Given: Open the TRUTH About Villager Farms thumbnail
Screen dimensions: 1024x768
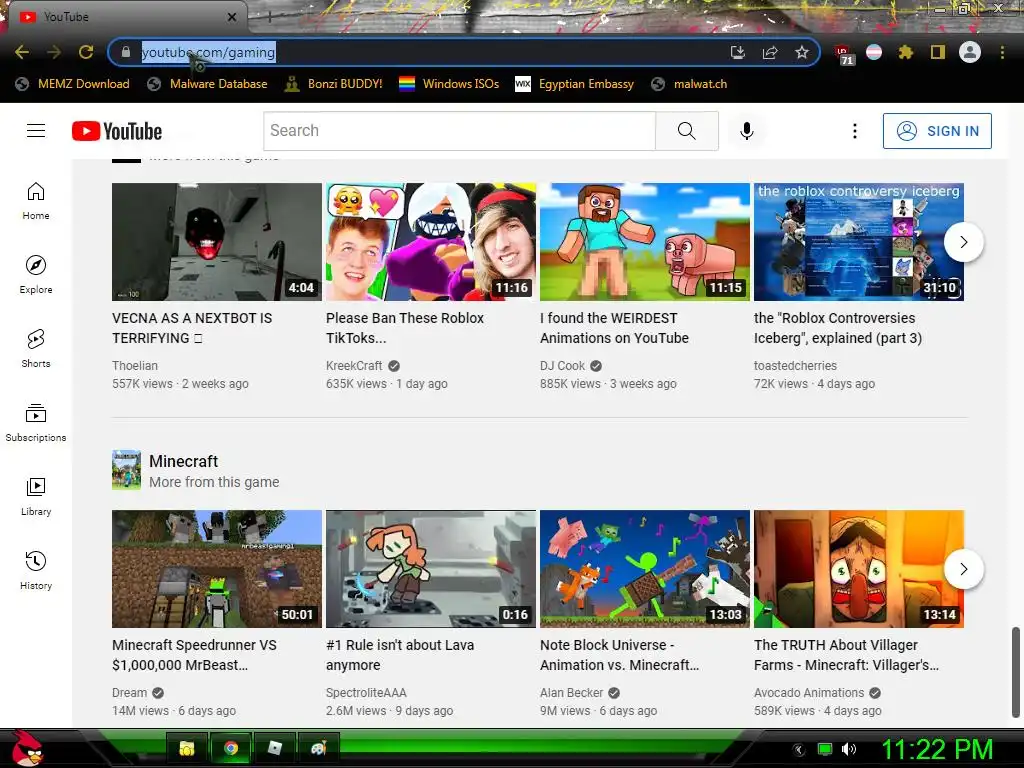Looking at the screenshot, I should 859,569.
